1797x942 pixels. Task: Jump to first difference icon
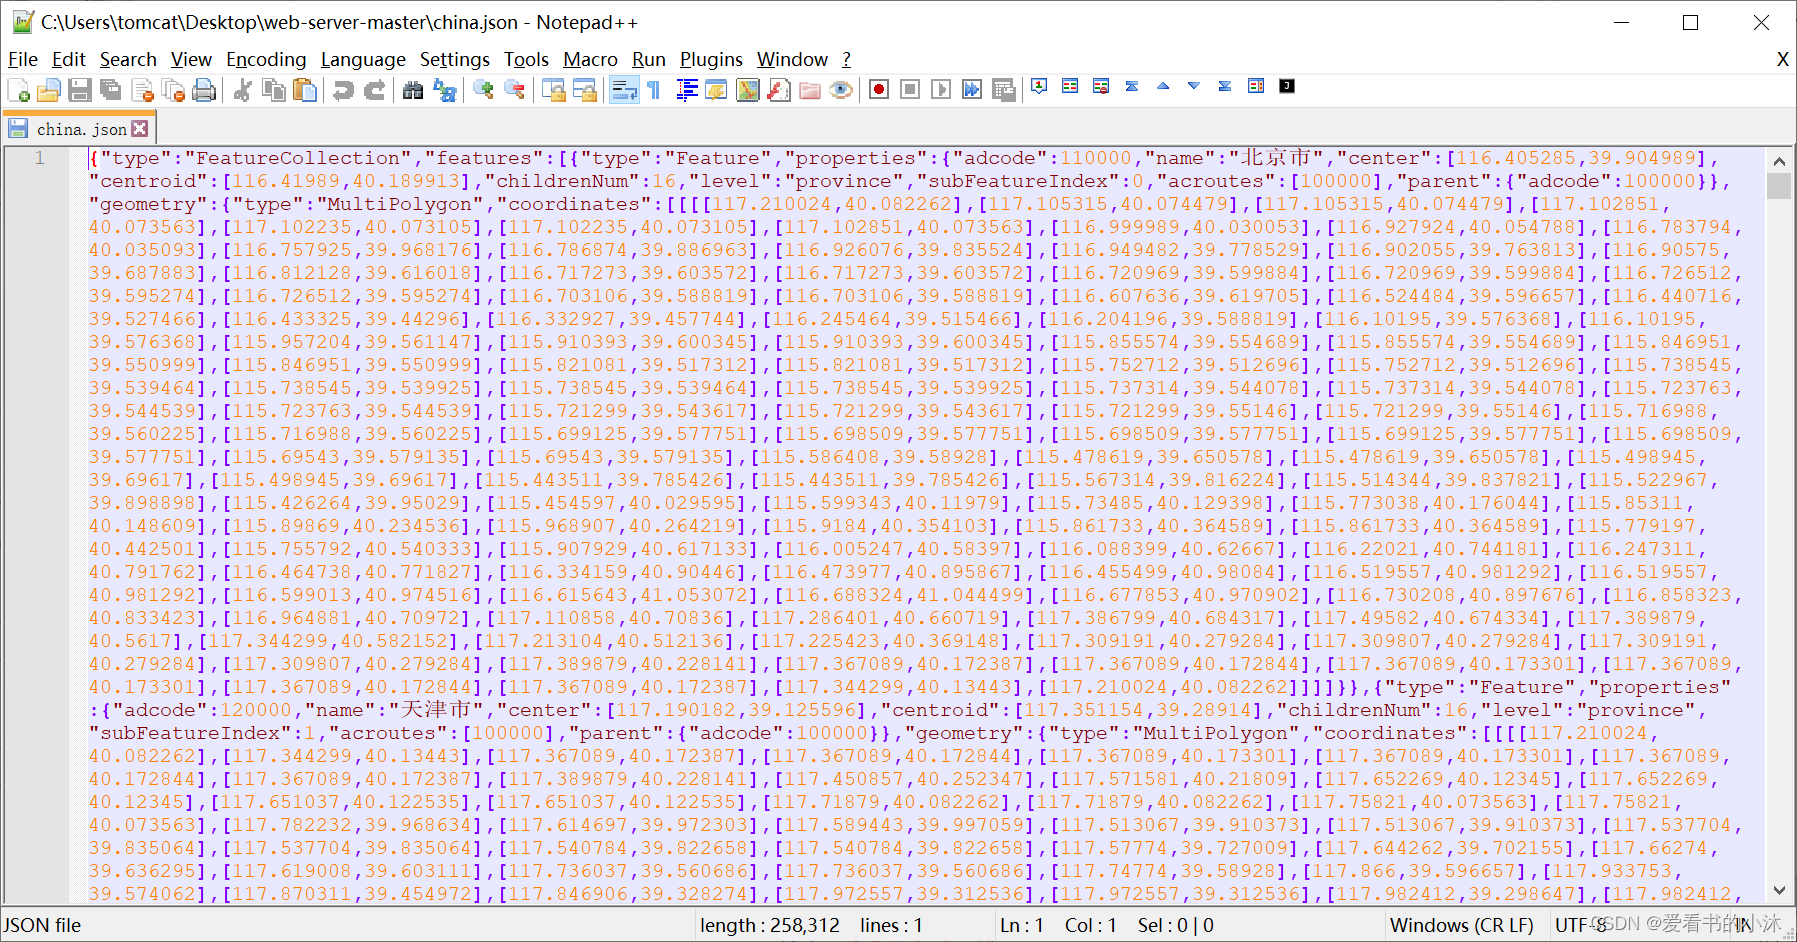(1132, 86)
